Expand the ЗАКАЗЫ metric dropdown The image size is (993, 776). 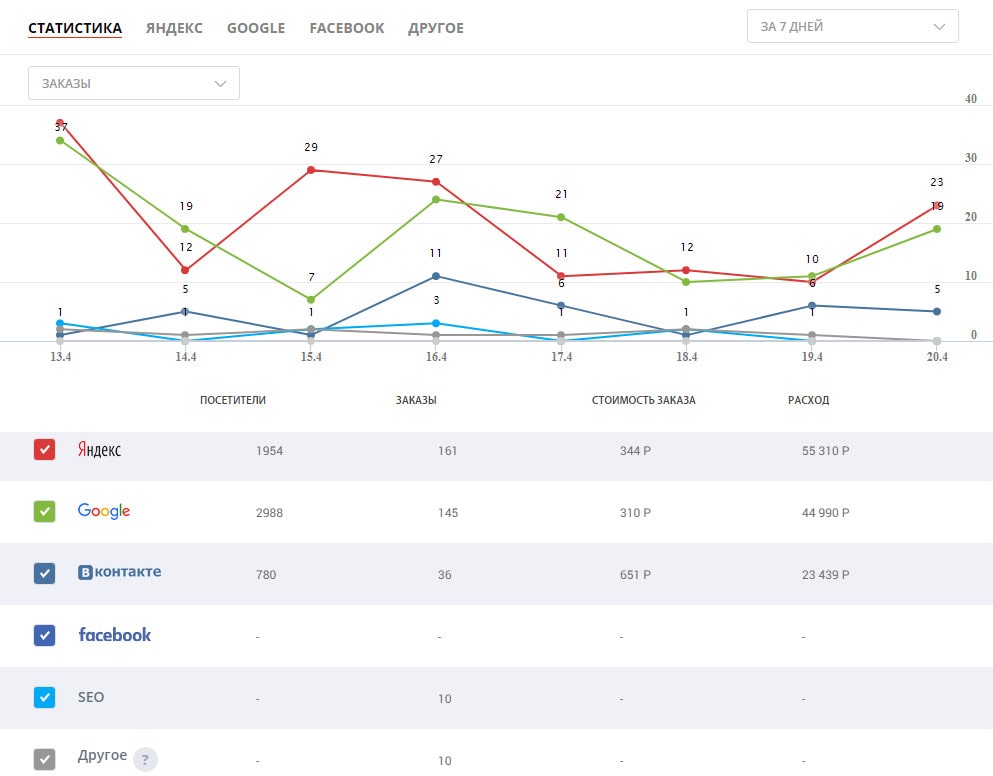coord(134,83)
